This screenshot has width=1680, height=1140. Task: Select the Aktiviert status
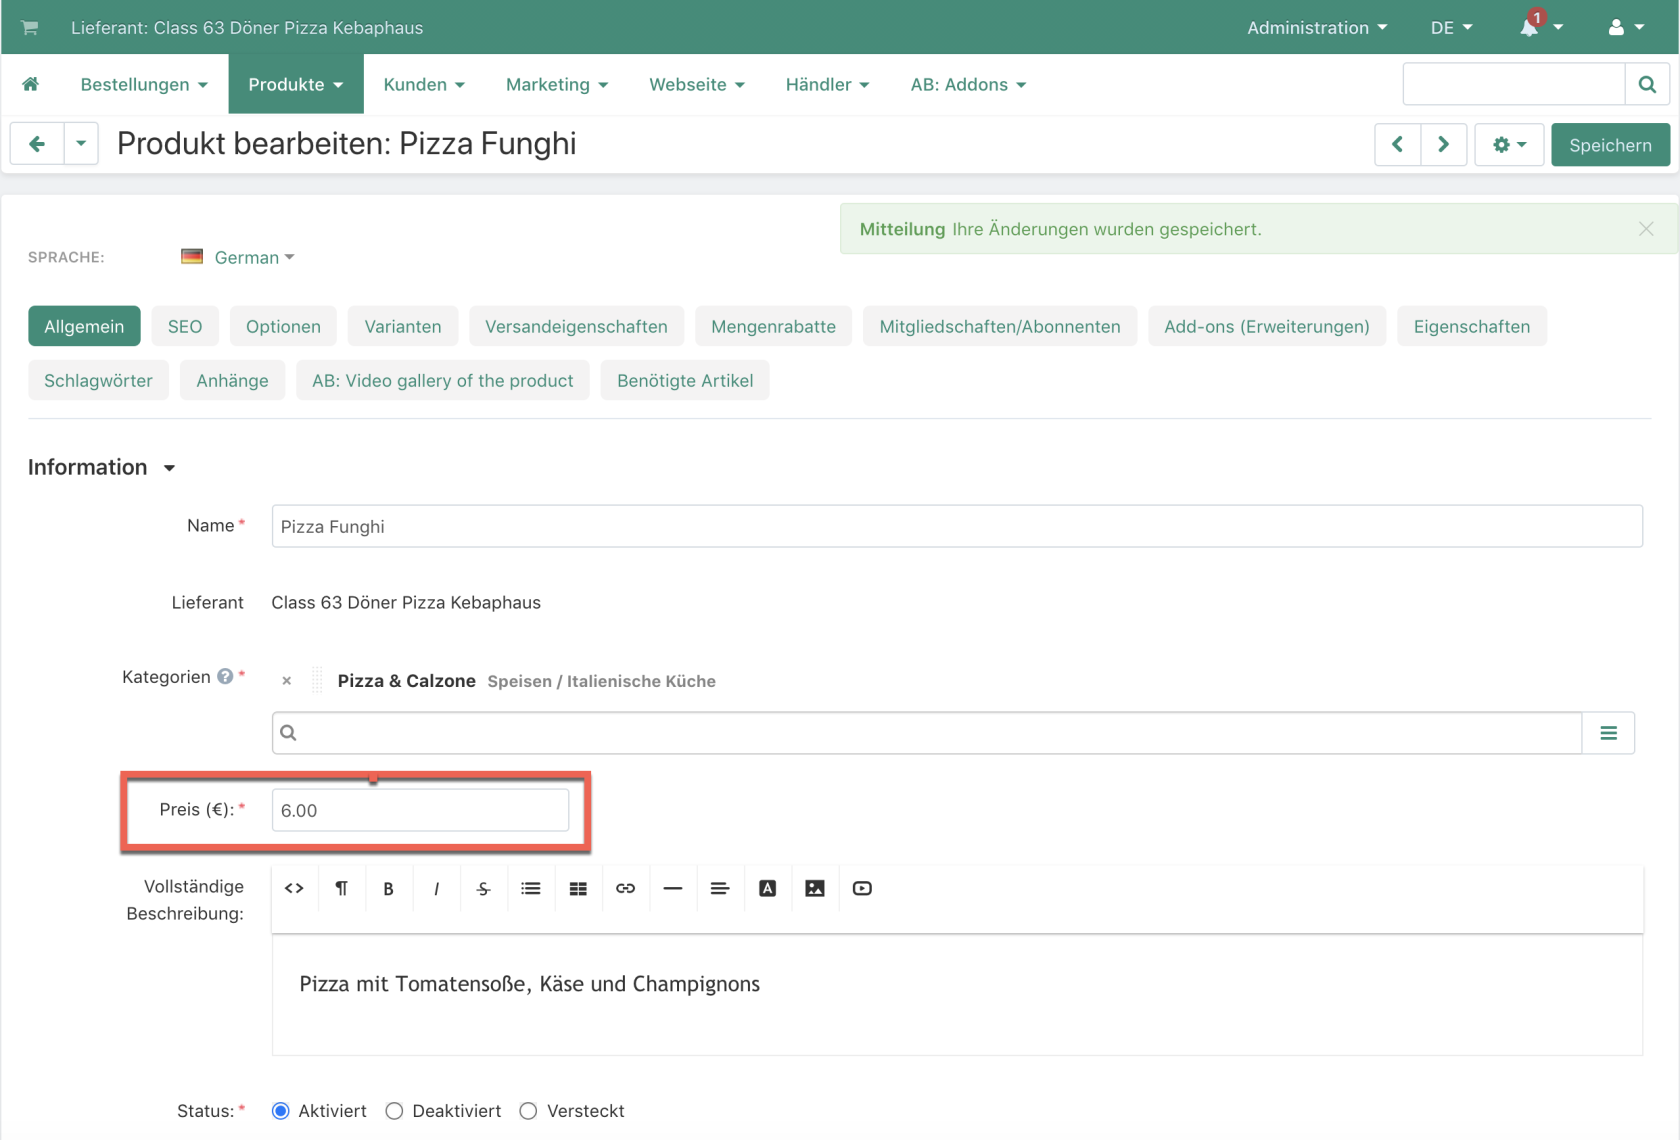point(281,1111)
